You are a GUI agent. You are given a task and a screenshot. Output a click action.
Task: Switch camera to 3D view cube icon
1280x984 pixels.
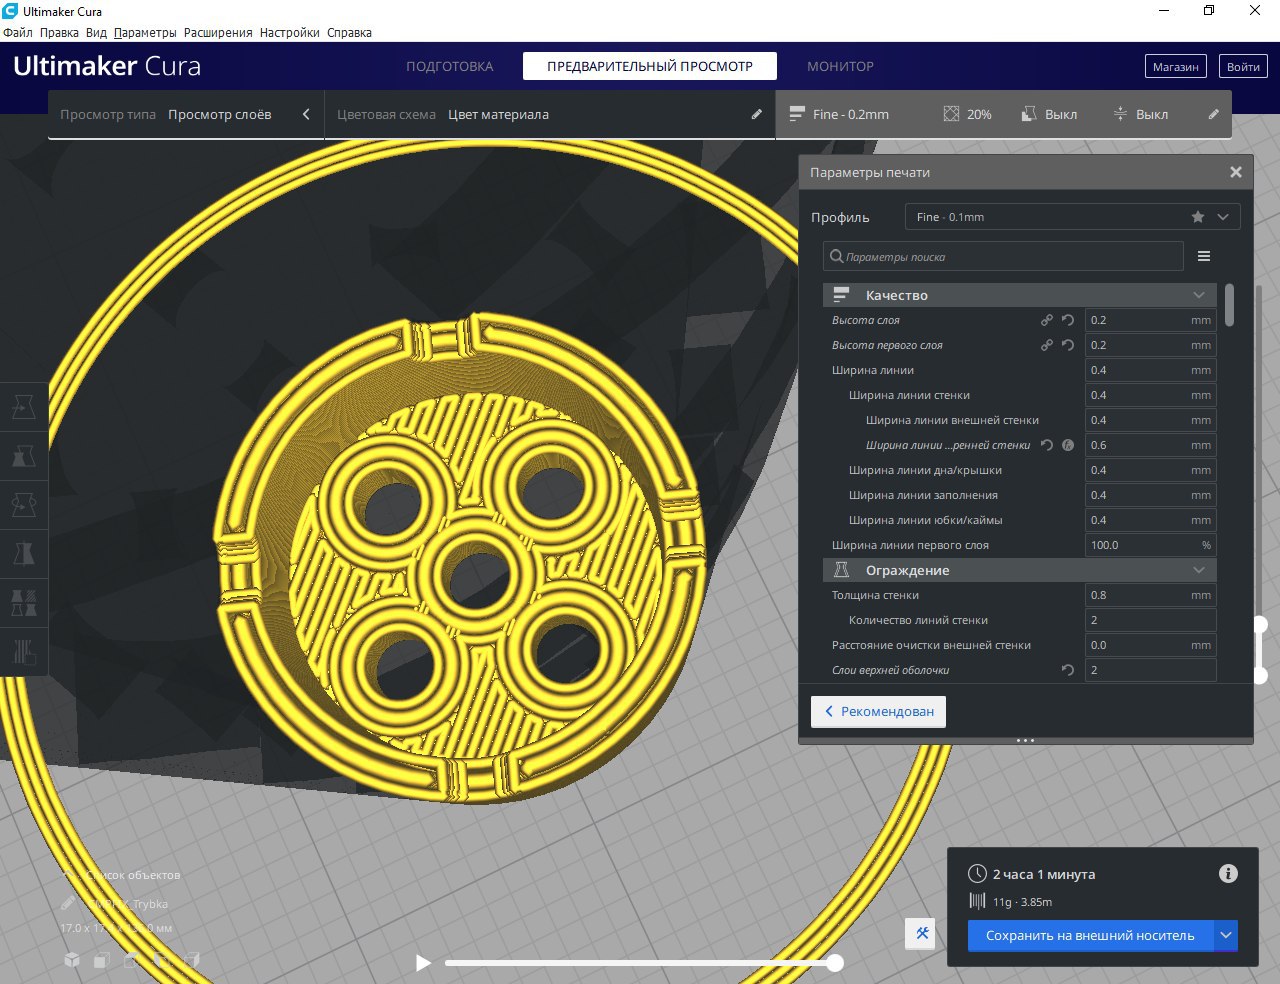pyautogui.click(x=72, y=960)
